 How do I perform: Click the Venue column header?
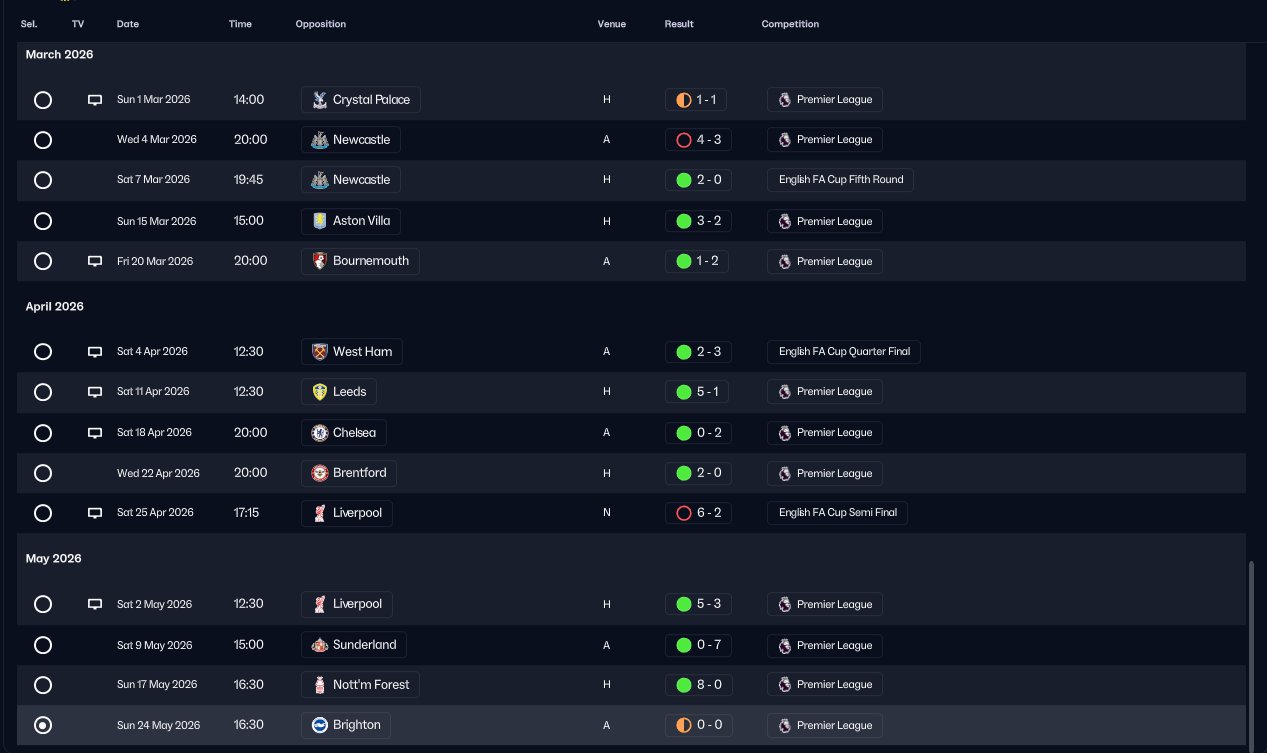pyautogui.click(x=612, y=24)
